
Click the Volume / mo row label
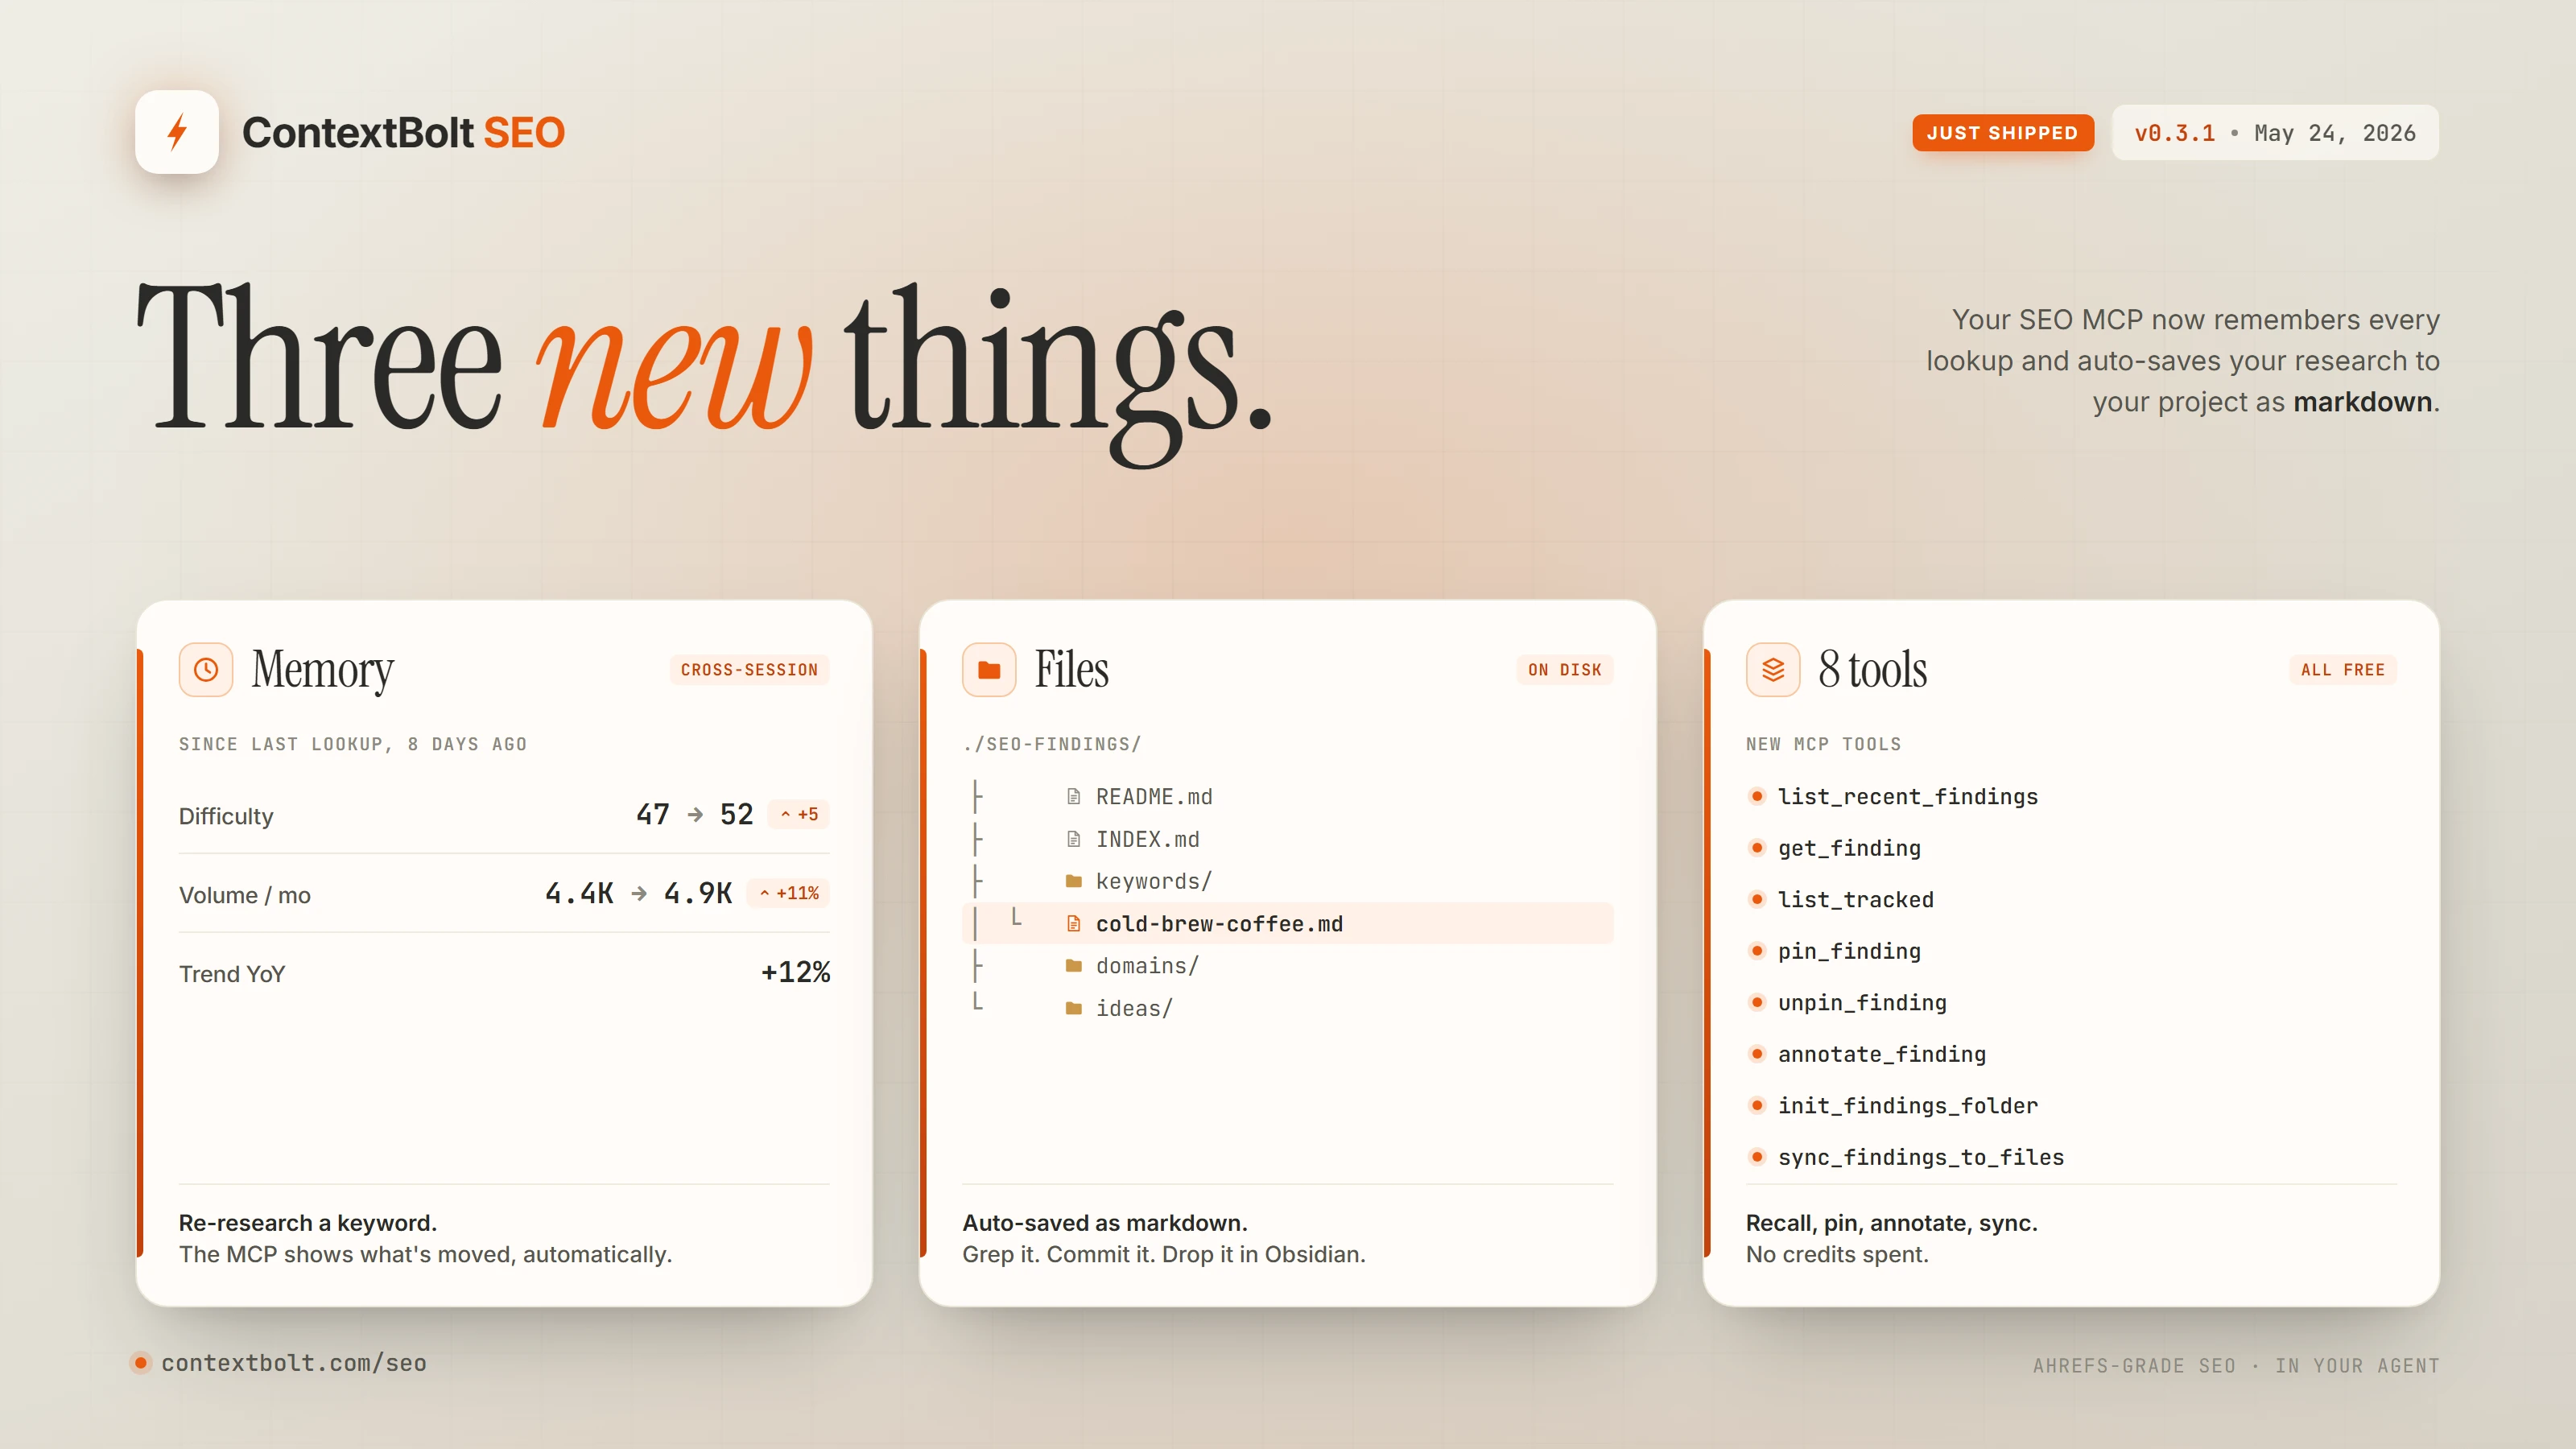(245, 895)
